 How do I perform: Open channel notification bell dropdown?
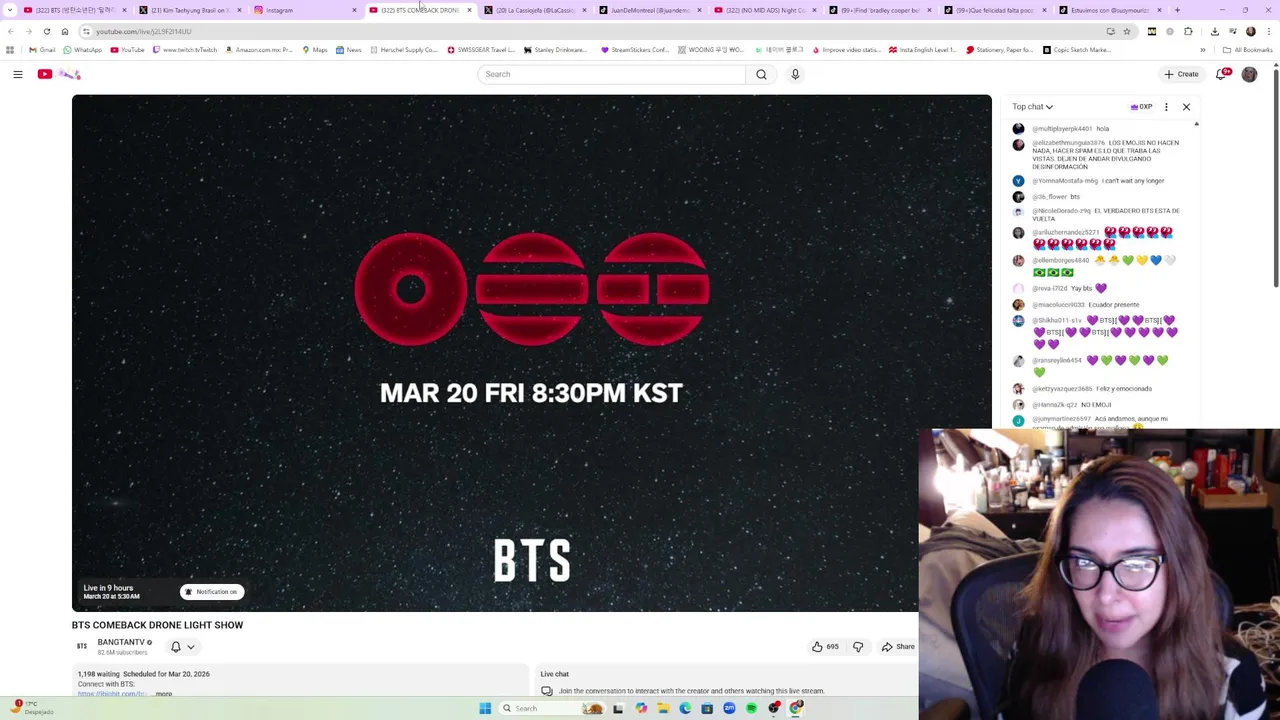(x=182, y=647)
